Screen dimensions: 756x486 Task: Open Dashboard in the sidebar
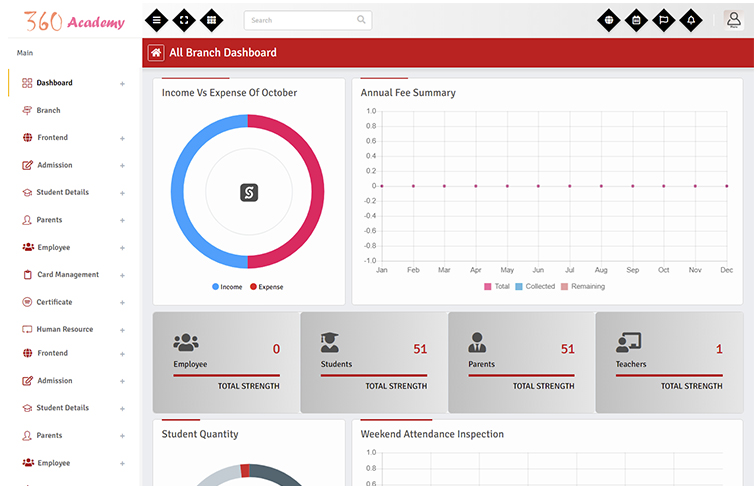point(54,83)
